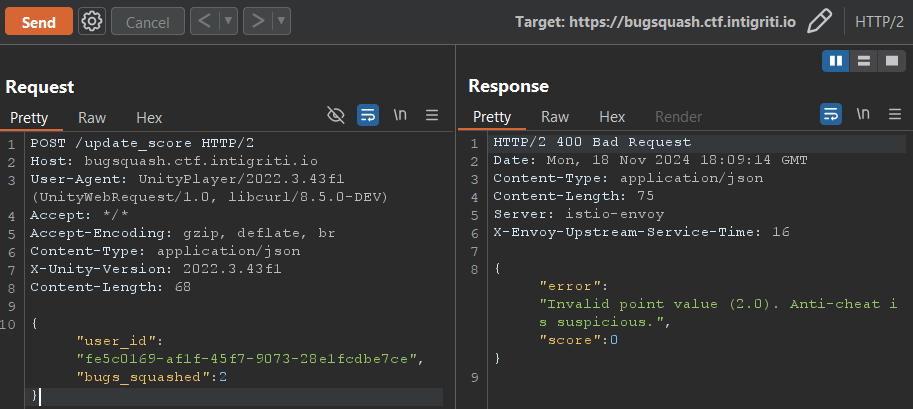Select side-by-side split layout view
This screenshot has width=913, height=409.
coord(835,62)
